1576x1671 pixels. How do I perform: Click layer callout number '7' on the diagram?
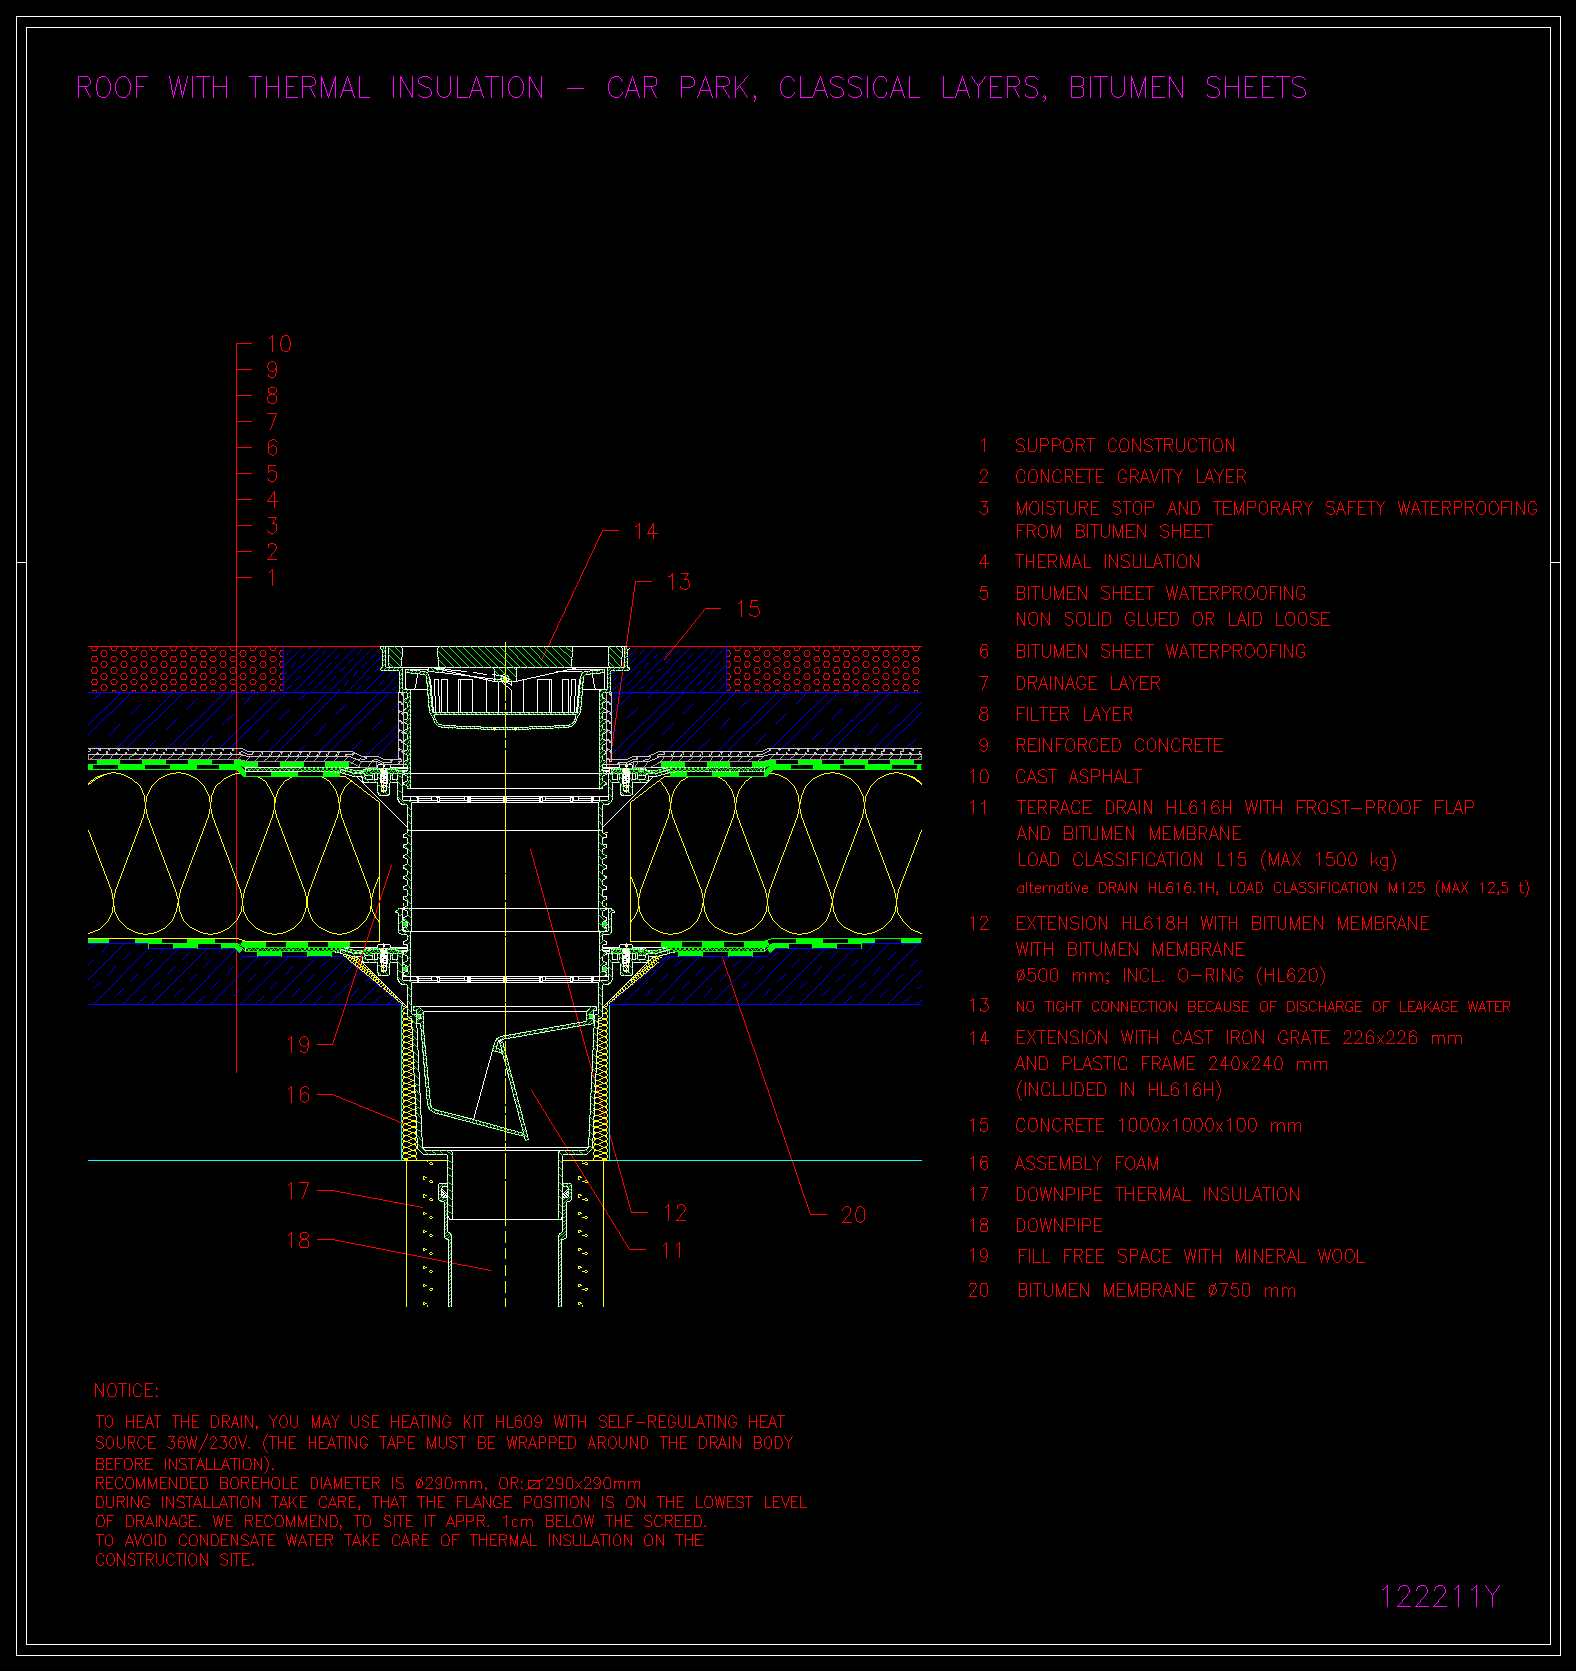point(272,422)
